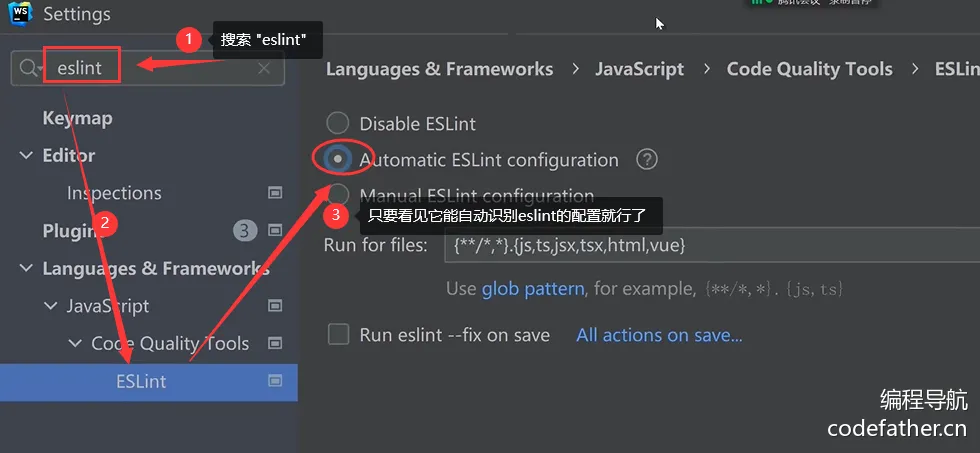Click the Editor tree item label

click(69, 156)
